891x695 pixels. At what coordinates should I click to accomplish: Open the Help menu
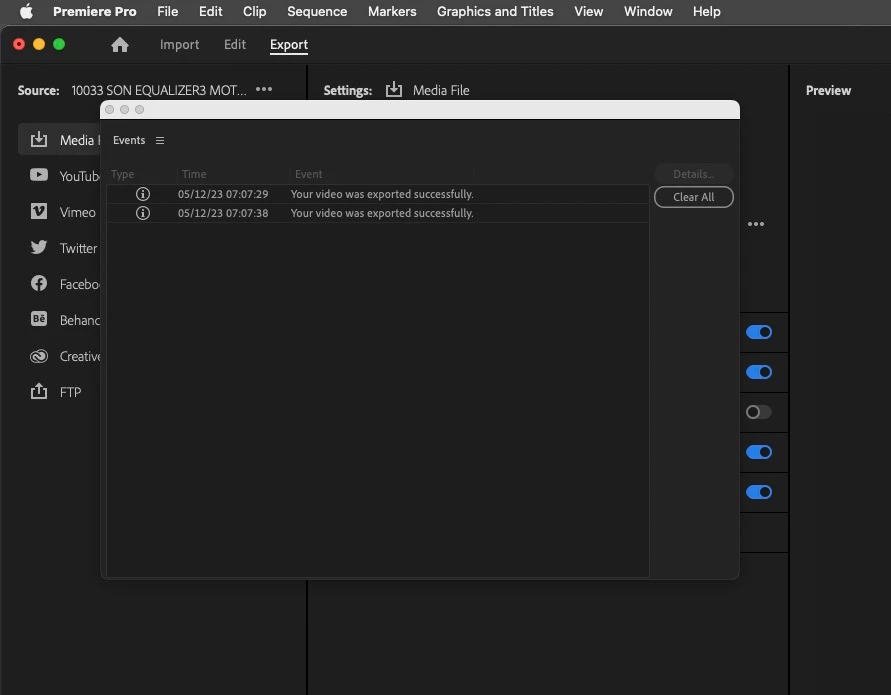(706, 11)
